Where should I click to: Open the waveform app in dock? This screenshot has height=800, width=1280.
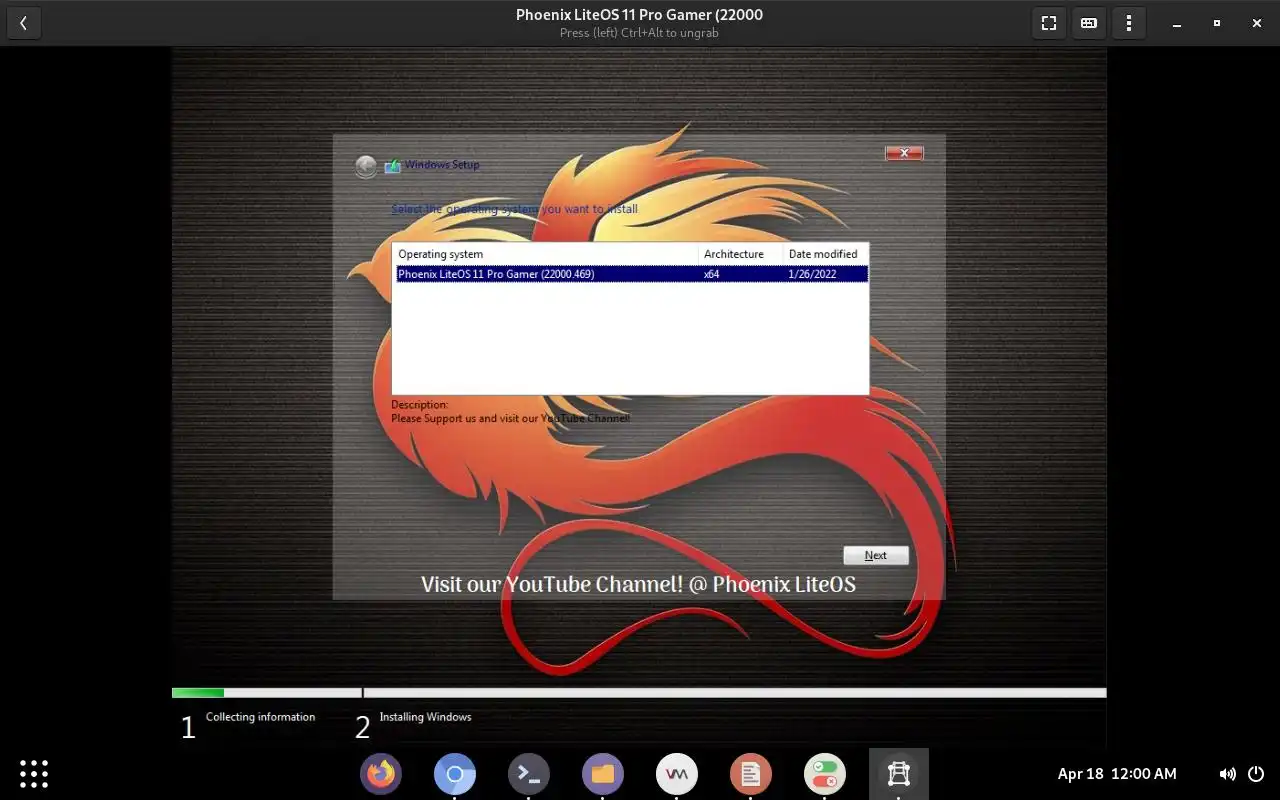pos(677,774)
